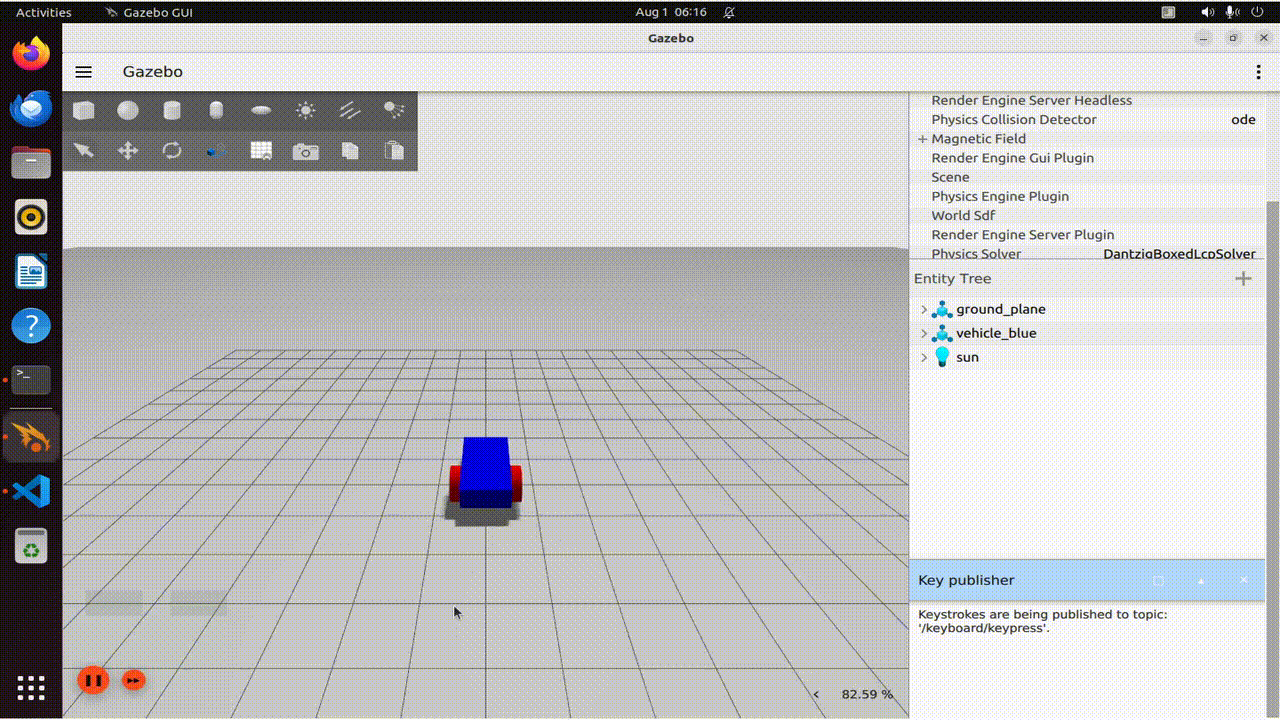Insert a box shape into the scene
1280x720 pixels.
[x=84, y=110]
